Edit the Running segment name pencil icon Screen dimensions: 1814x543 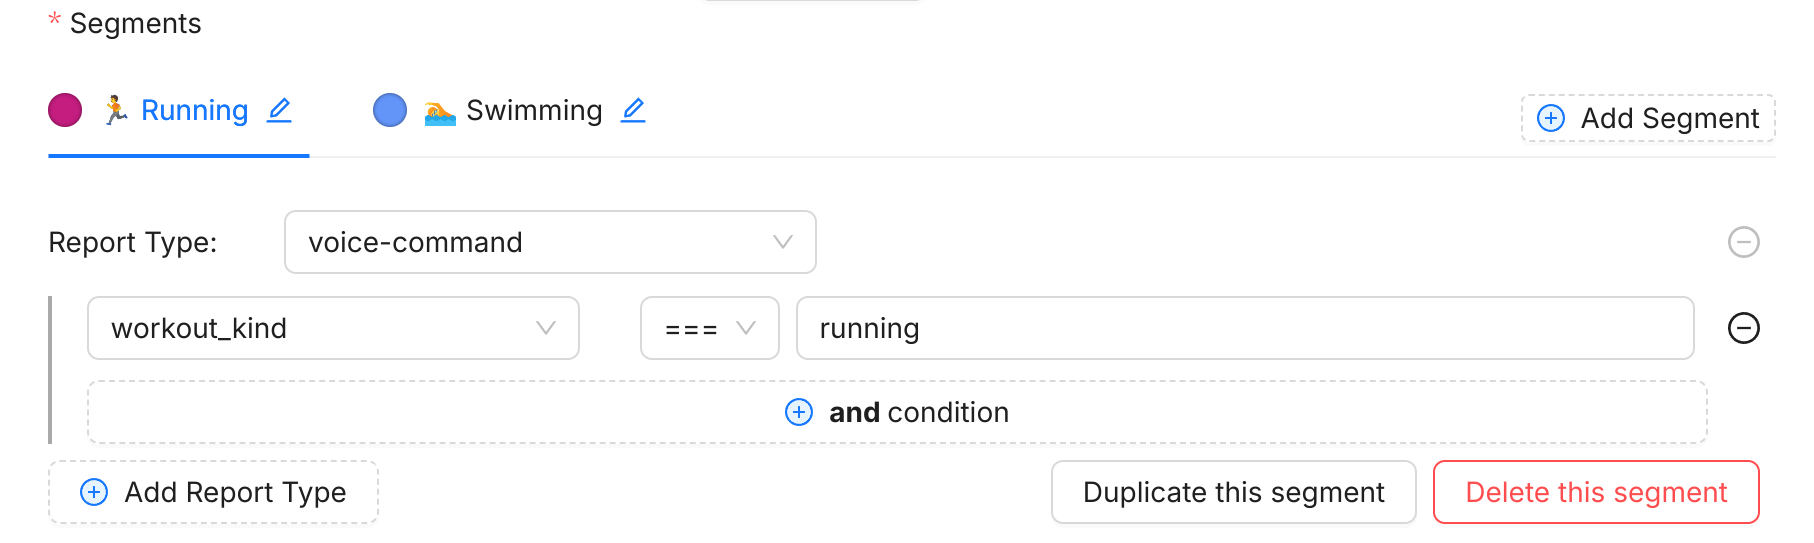pos(279,110)
